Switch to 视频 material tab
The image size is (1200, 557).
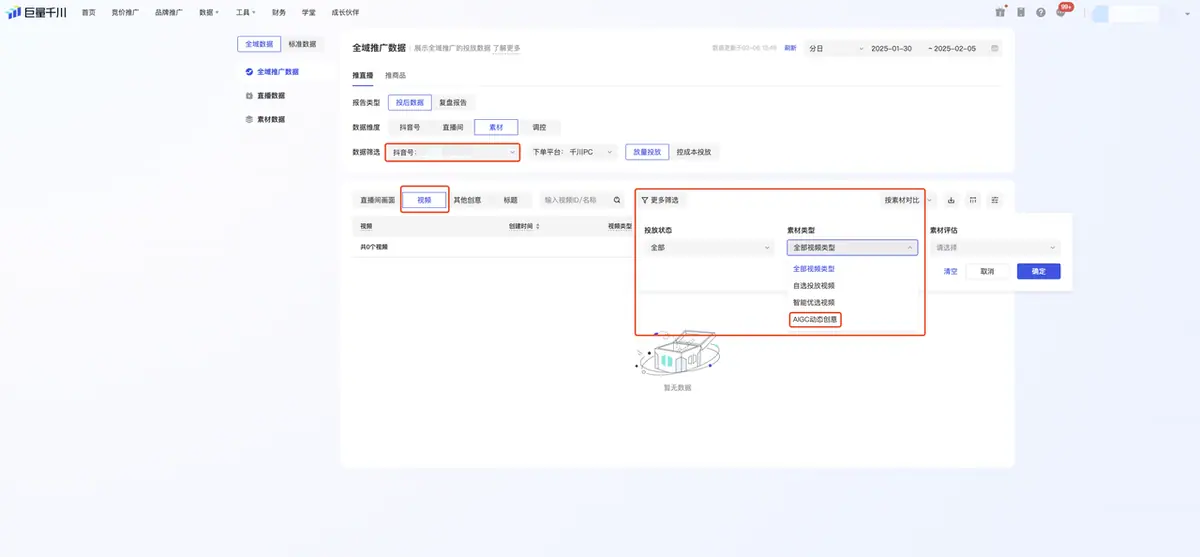point(424,200)
